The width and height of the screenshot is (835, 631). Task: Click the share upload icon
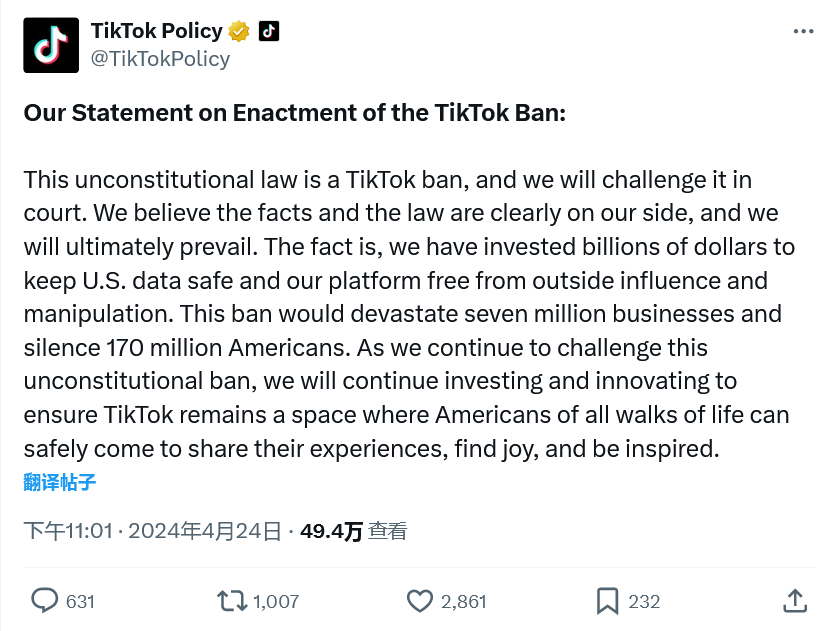pyautogui.click(x=794, y=600)
